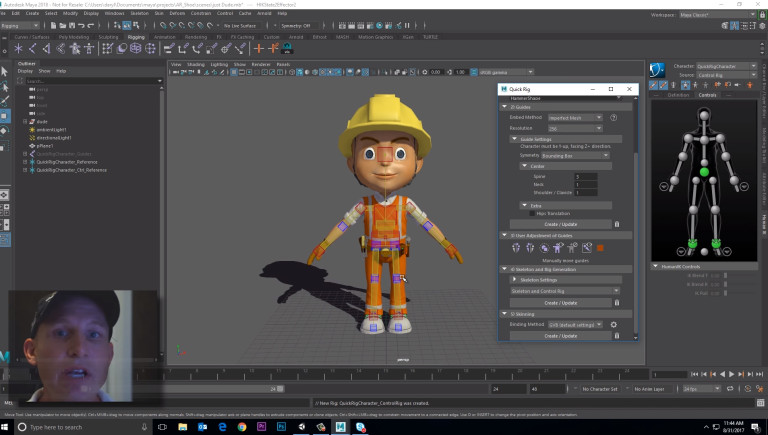The width and height of the screenshot is (768, 435).
Task: Click Create / Update under Guides section
Action: coord(561,224)
